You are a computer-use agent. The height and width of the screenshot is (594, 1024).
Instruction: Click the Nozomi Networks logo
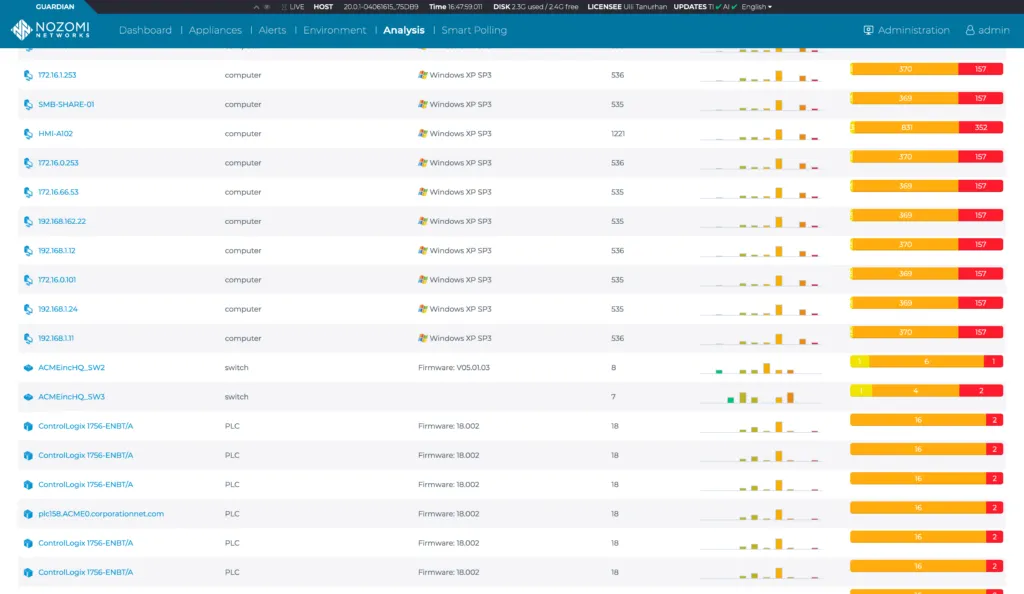(x=50, y=29)
